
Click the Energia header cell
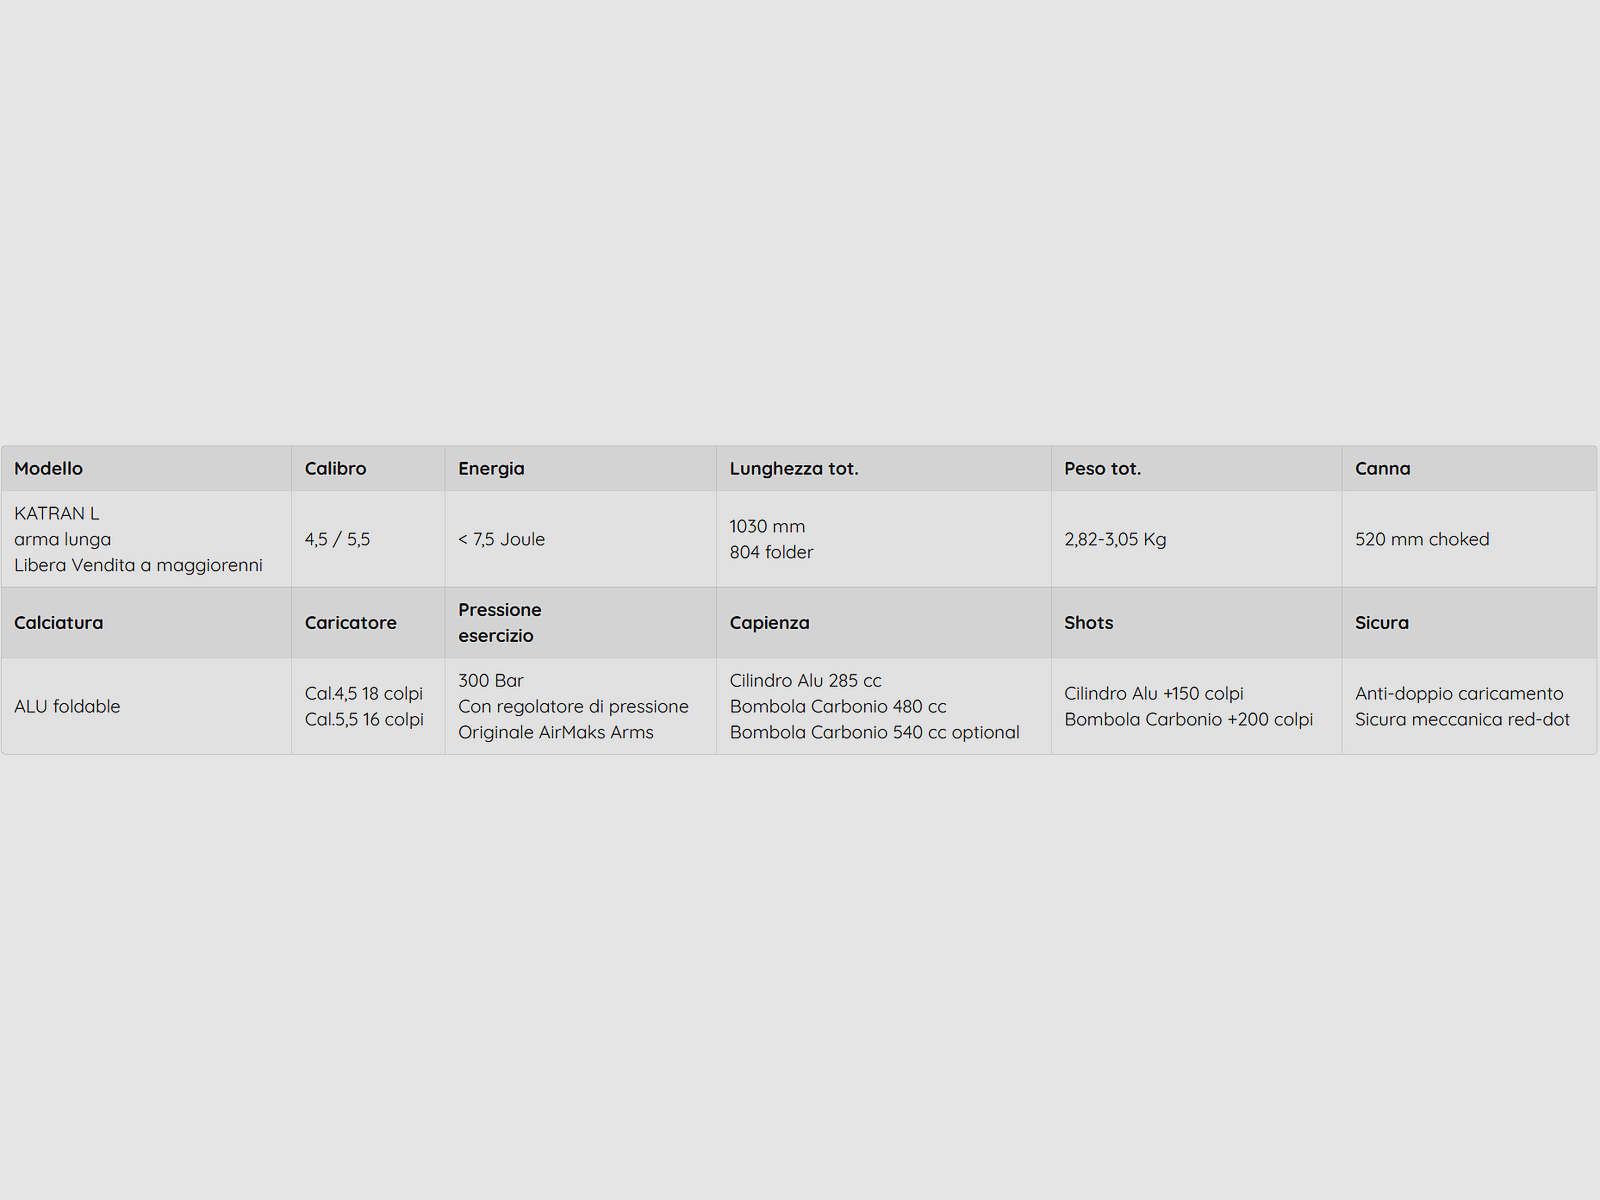click(580, 468)
